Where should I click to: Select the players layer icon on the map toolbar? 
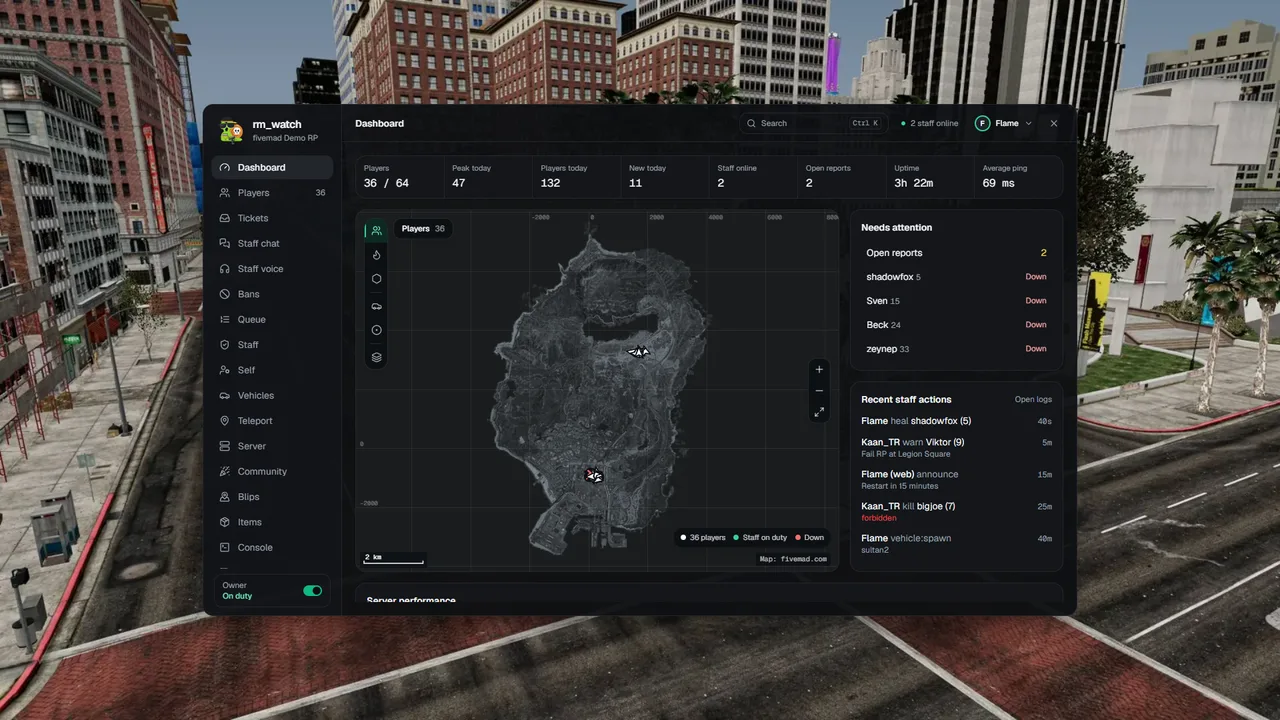coord(376,230)
